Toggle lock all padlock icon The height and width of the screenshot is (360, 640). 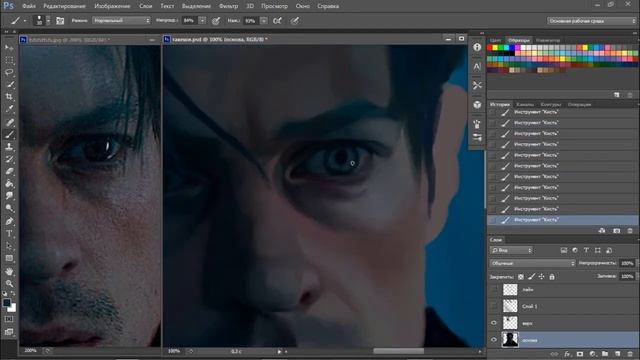click(552, 277)
